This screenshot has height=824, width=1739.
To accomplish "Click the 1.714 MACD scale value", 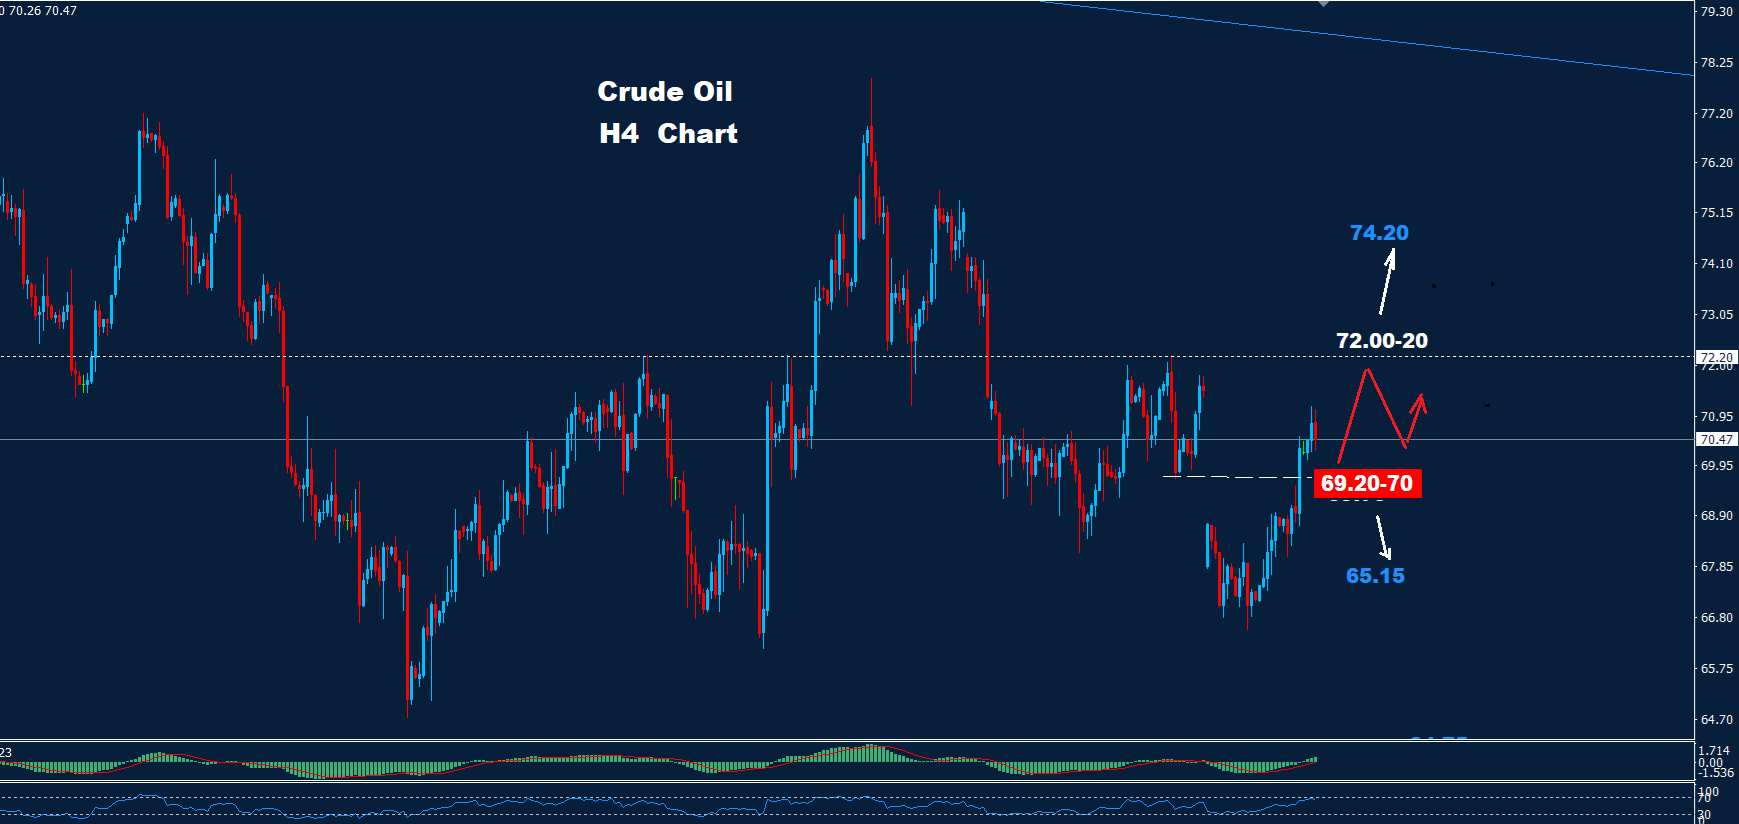I will [x=1713, y=750].
